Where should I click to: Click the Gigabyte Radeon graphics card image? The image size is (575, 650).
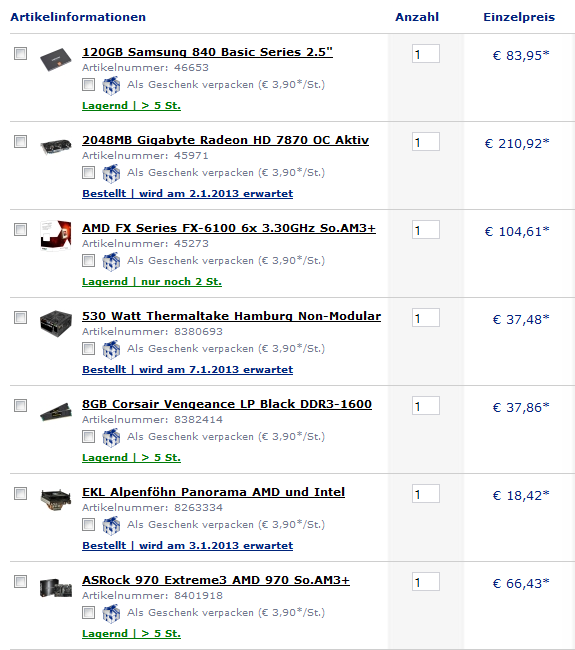[x=56, y=147]
